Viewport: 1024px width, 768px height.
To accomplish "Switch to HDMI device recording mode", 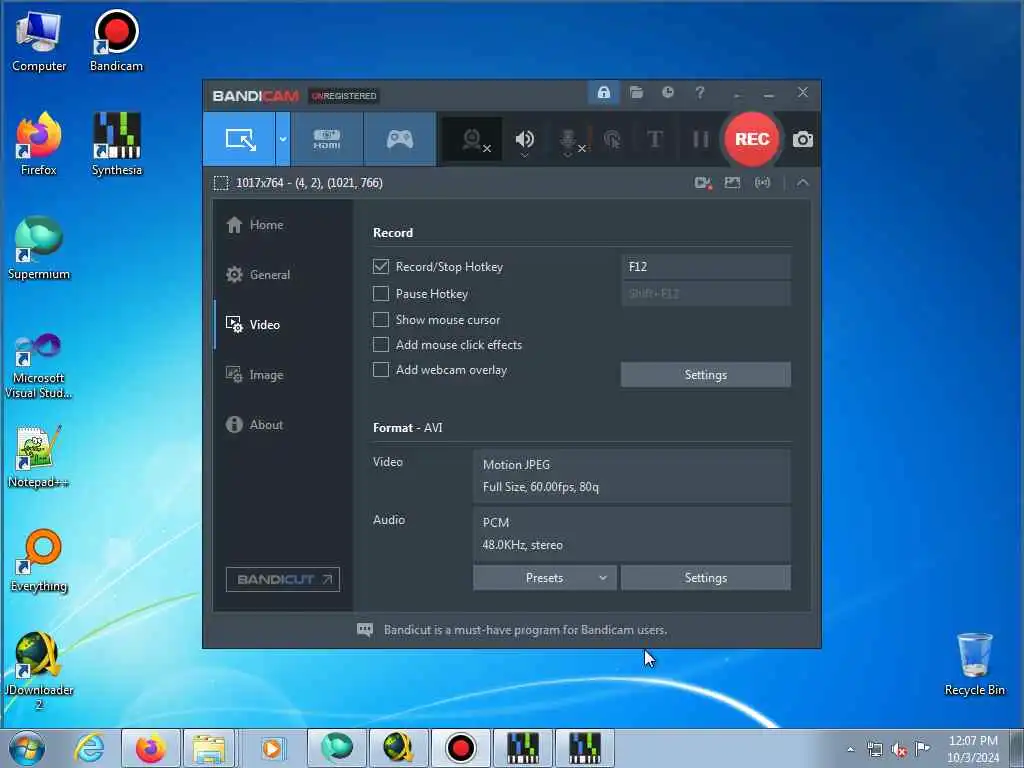I will coord(327,139).
